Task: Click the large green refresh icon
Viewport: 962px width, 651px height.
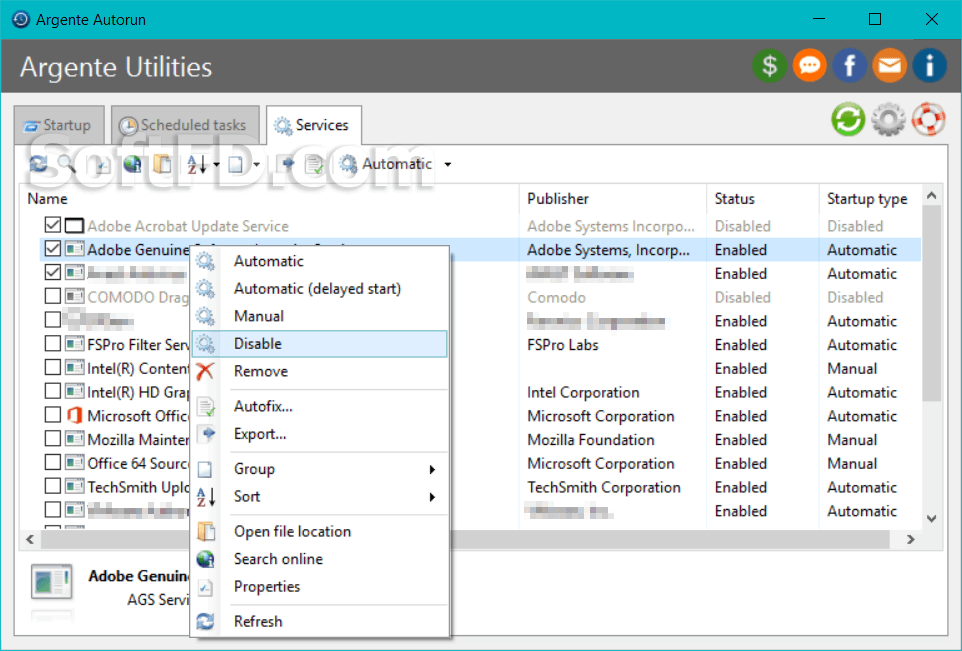Action: pyautogui.click(x=848, y=119)
